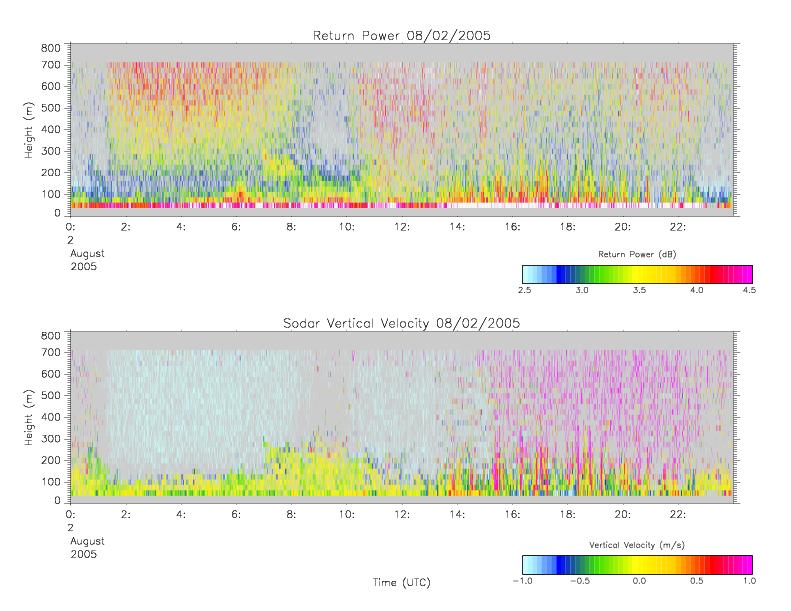791x611 pixels.
Task: Click the -0.5 tick on Vertical Velocity colorbar
Action: (x=580, y=581)
